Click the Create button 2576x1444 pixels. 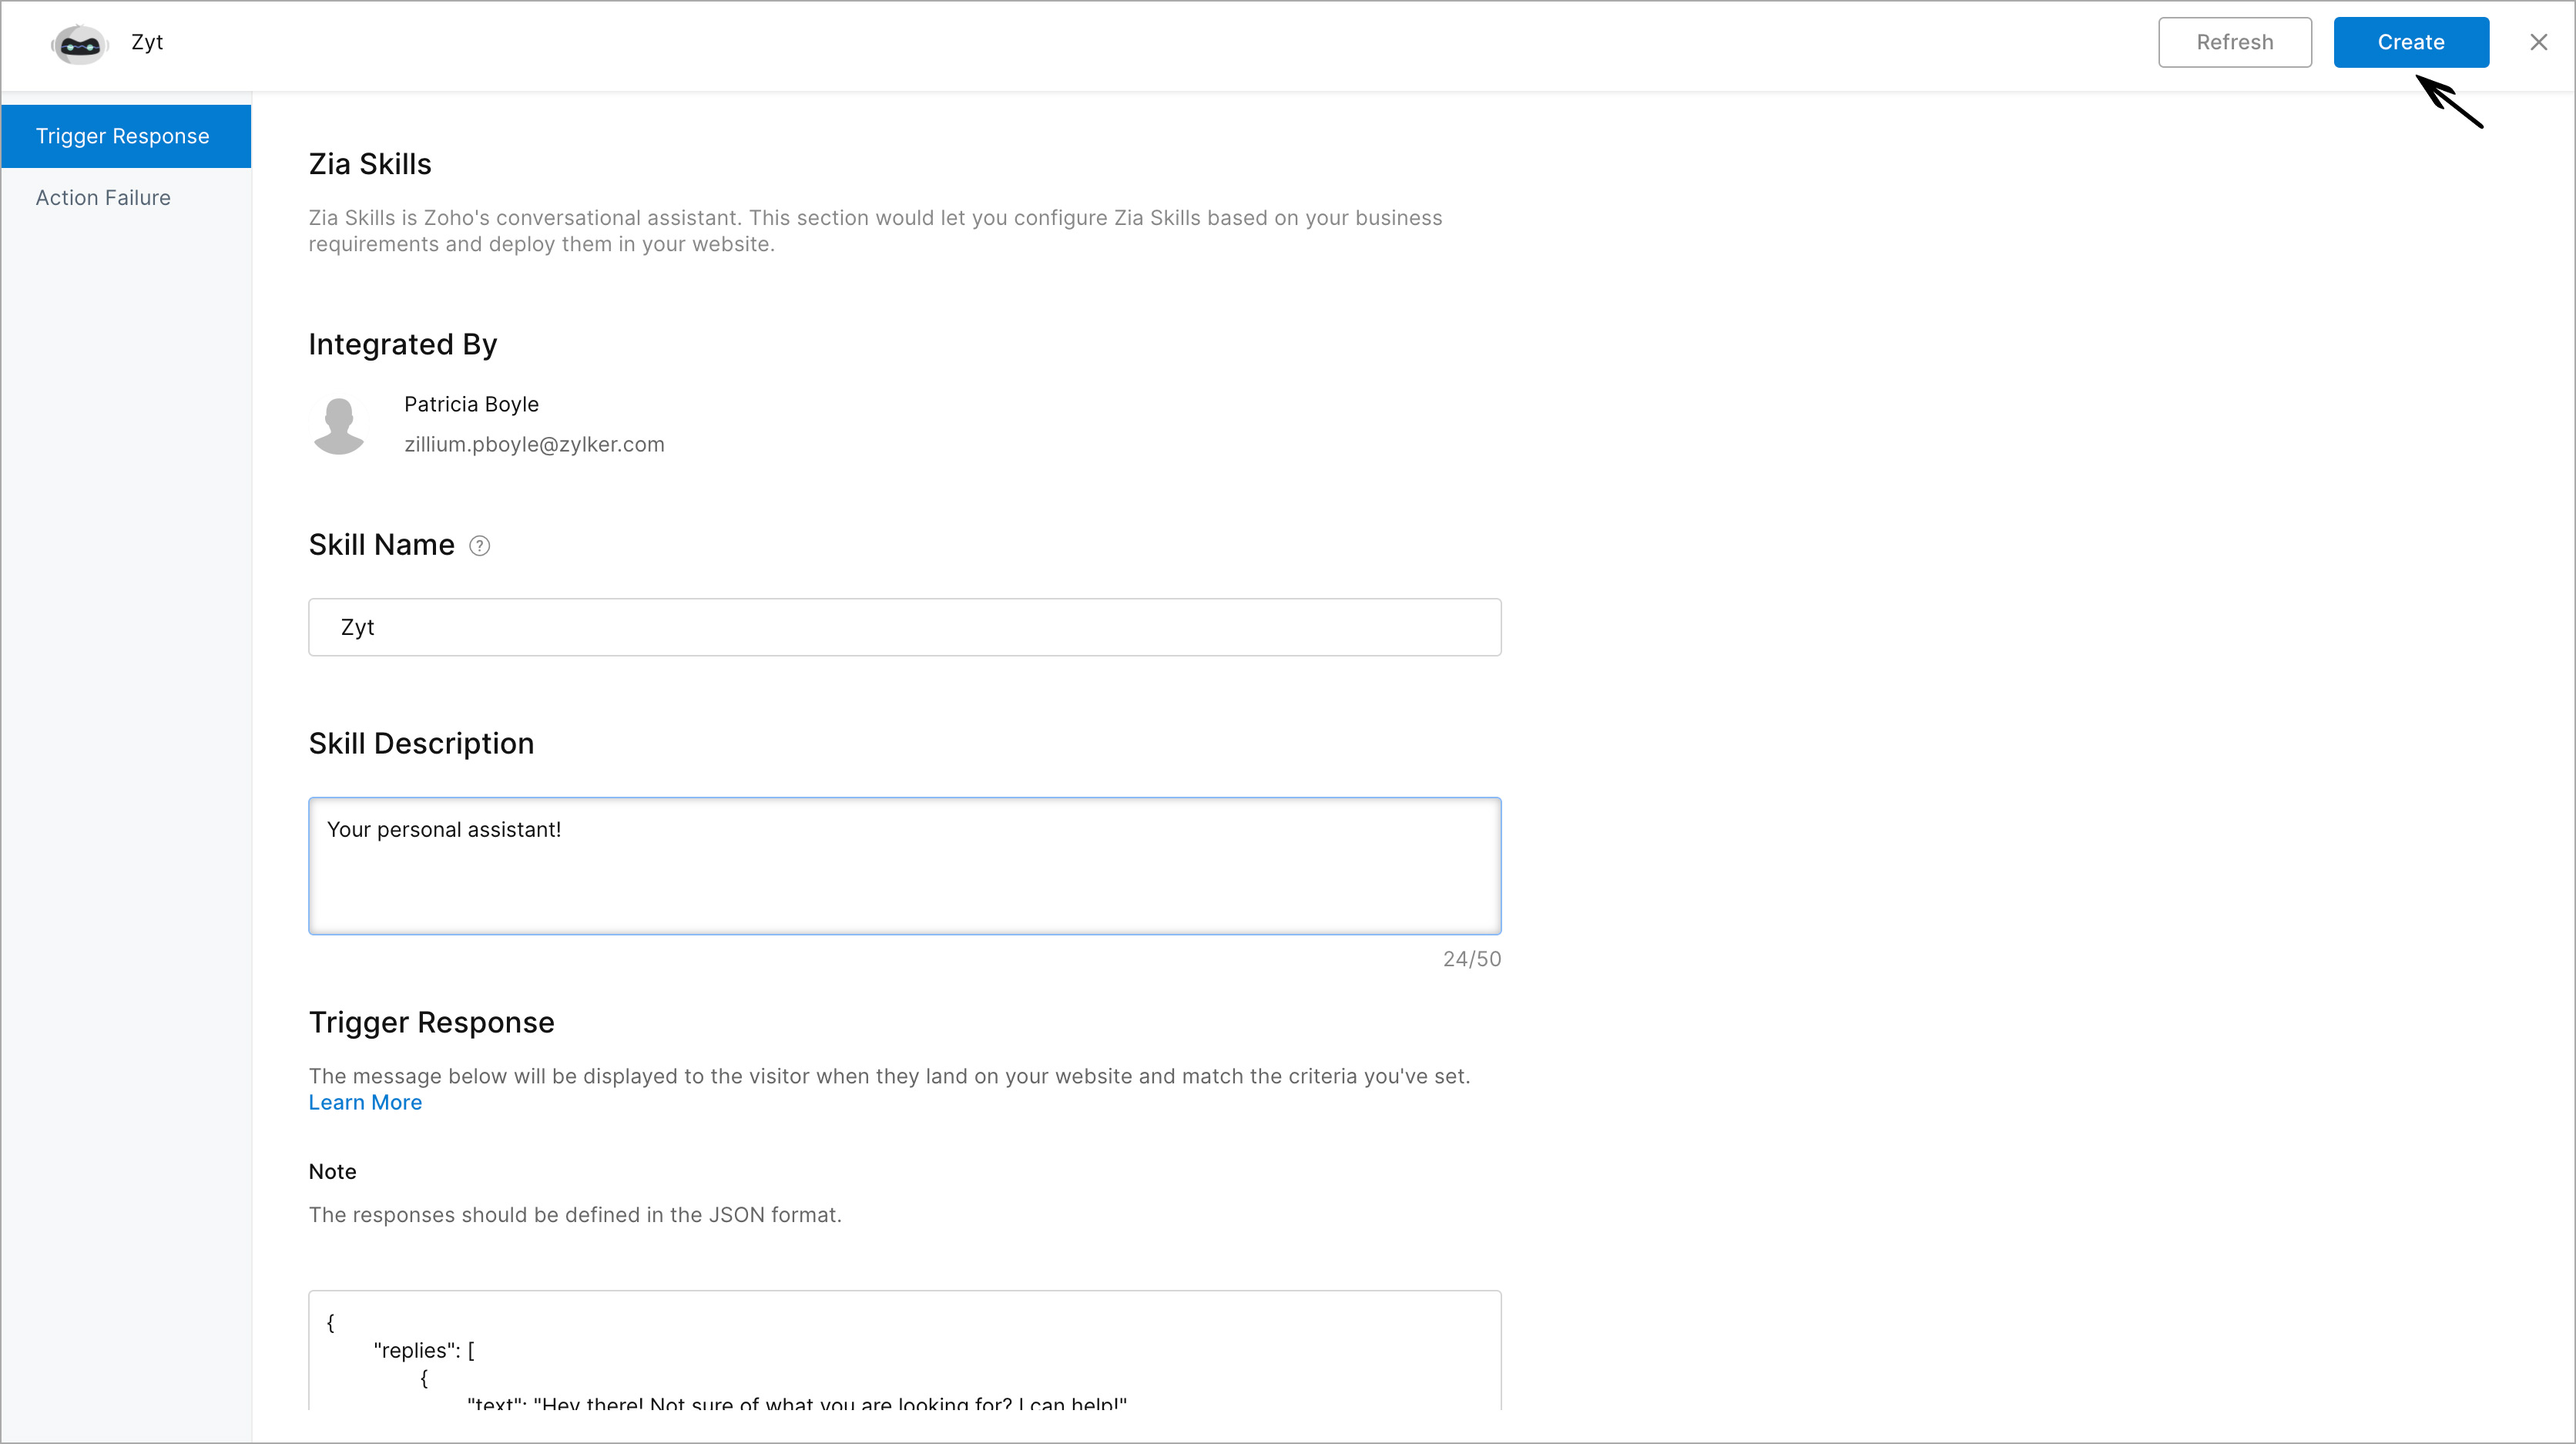[x=2411, y=42]
